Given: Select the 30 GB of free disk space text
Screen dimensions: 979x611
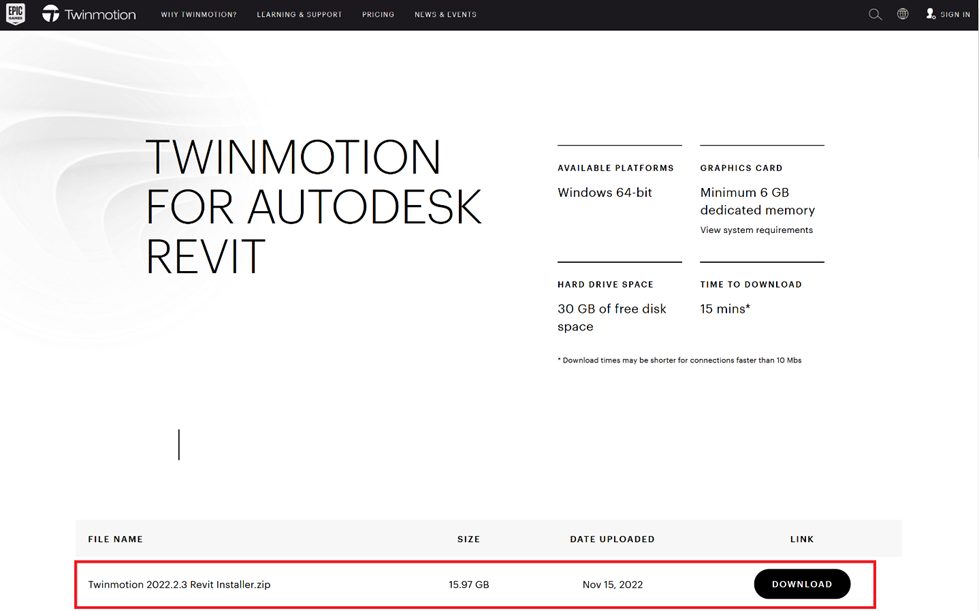Looking at the screenshot, I should coord(612,318).
